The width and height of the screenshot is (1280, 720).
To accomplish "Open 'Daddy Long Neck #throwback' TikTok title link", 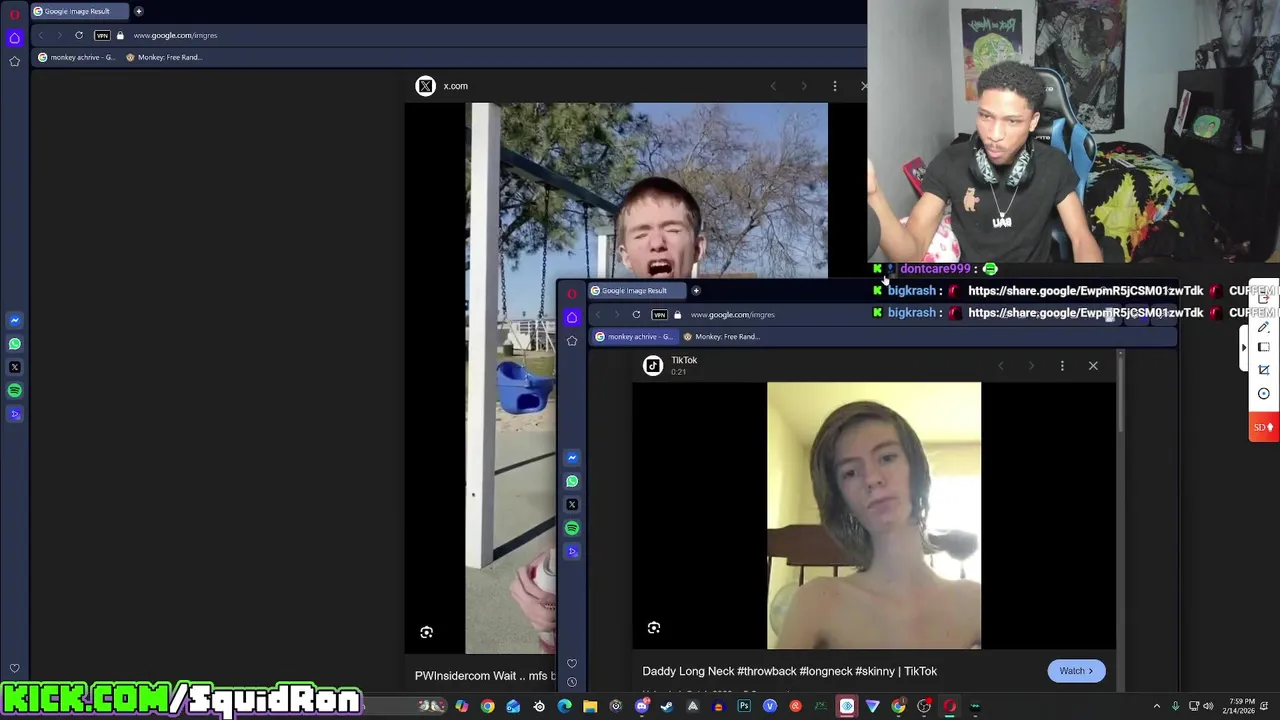I will pyautogui.click(x=790, y=671).
